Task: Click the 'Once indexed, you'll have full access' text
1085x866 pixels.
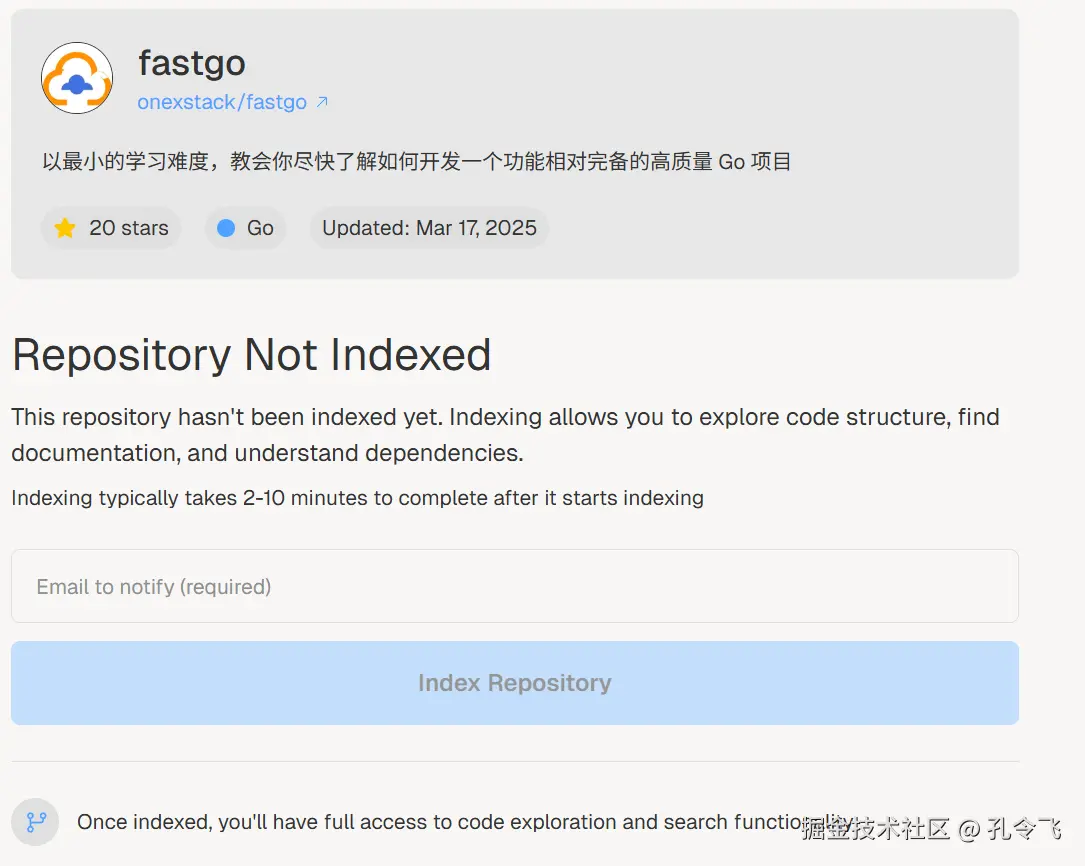Action: click(464, 822)
